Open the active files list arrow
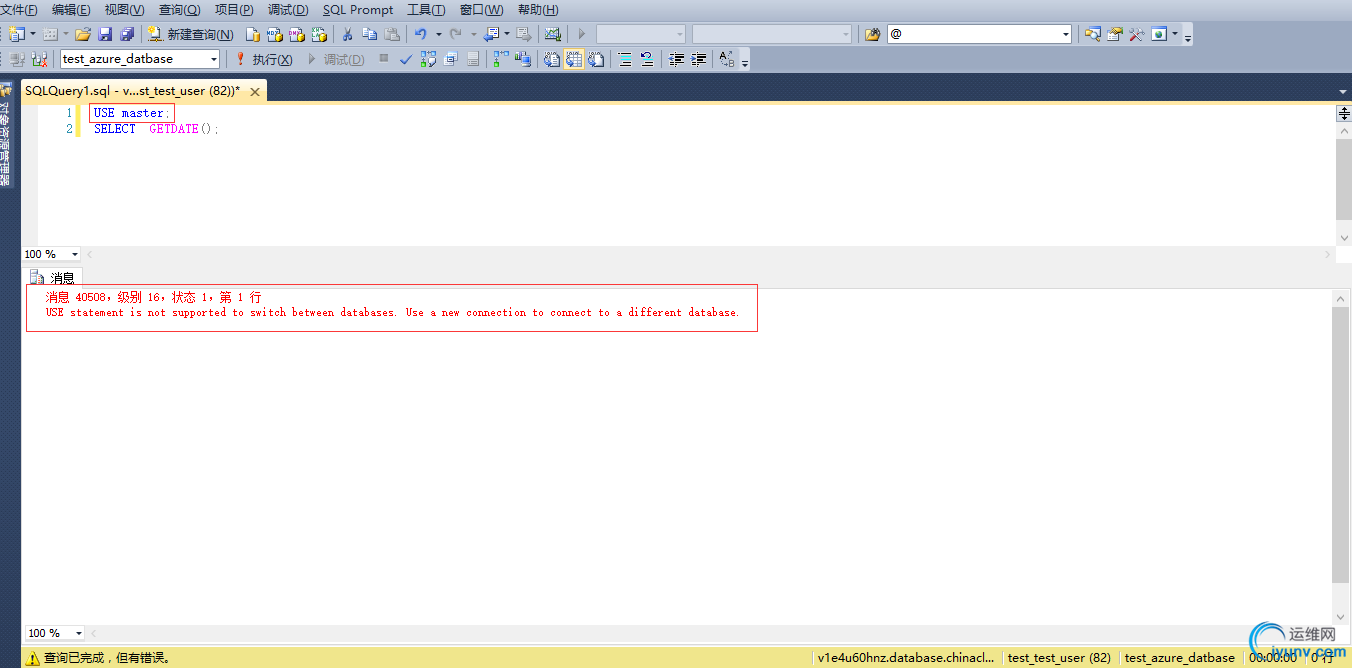 point(1343,90)
